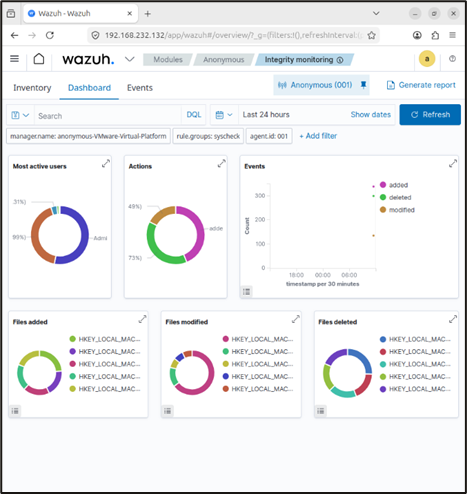Image resolution: width=467 pixels, height=494 pixels.
Task: Open the saved queries dropdown
Action: click(x=20, y=115)
